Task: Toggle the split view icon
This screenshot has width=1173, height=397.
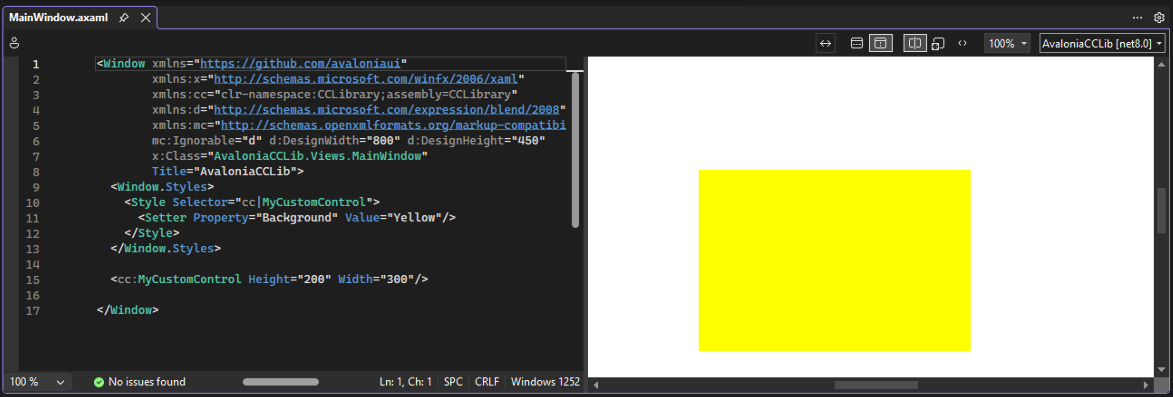Action: [914, 43]
